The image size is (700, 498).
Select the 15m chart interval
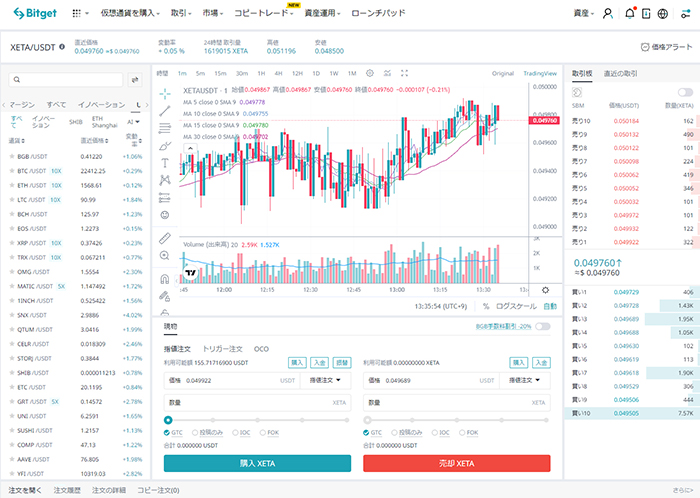[x=220, y=74]
